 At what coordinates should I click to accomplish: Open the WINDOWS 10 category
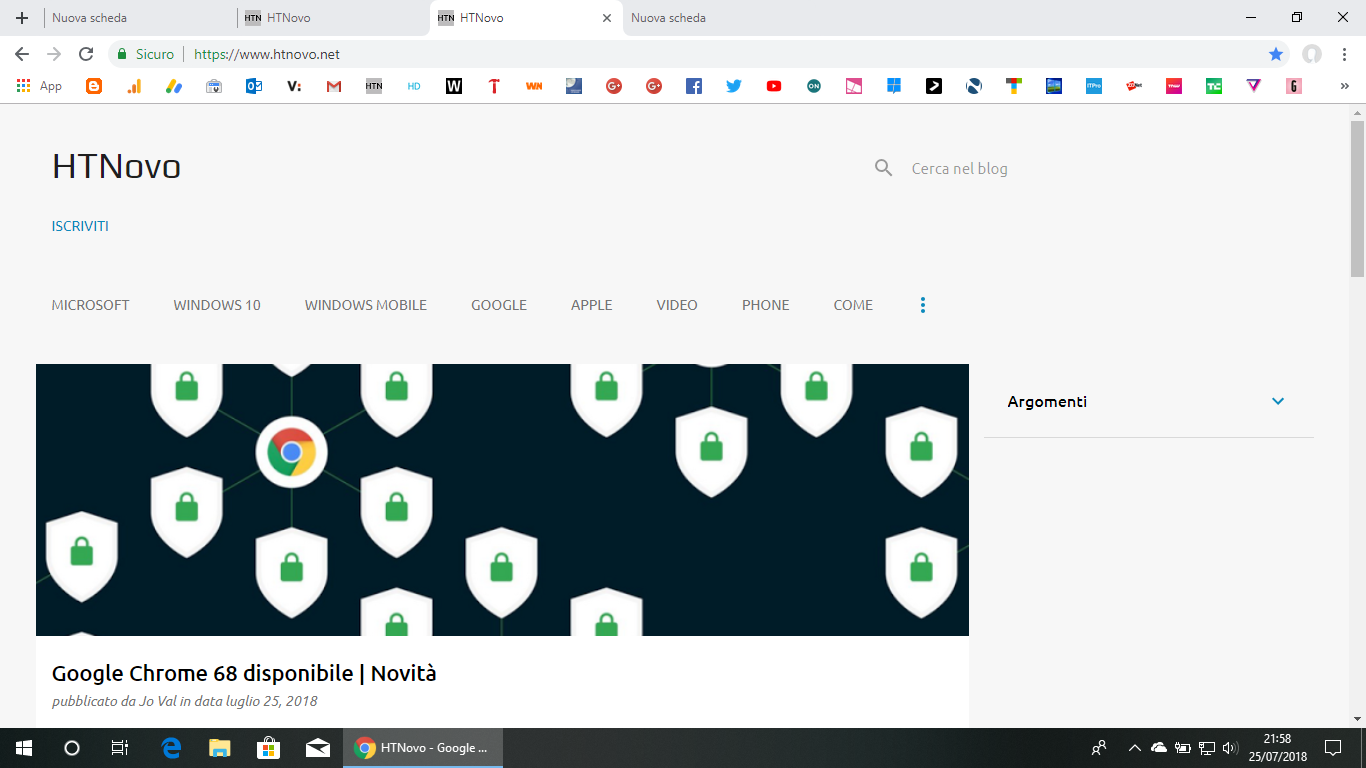pos(217,305)
